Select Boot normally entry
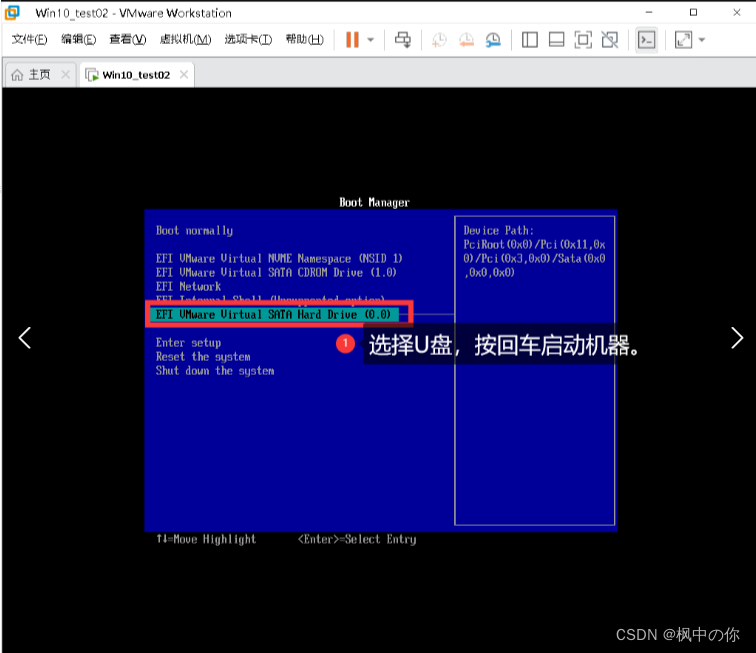This screenshot has height=653, width=756. coord(194,231)
